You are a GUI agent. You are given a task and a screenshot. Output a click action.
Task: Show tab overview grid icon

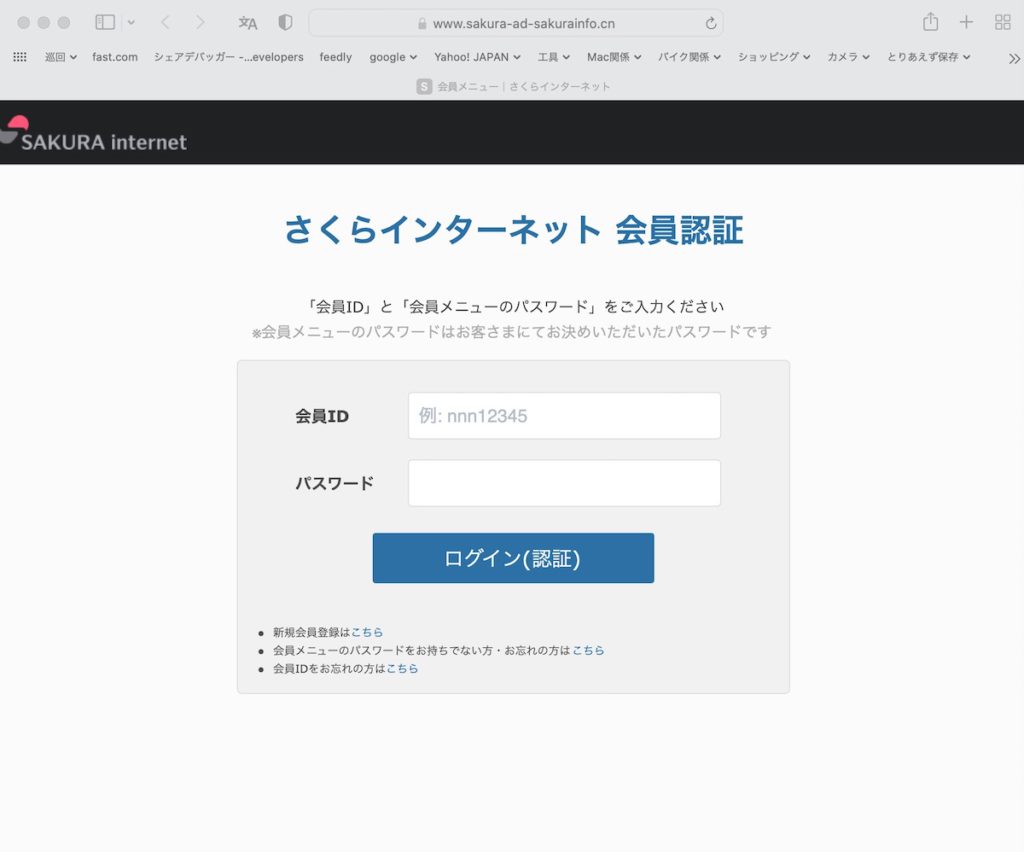click(1002, 22)
